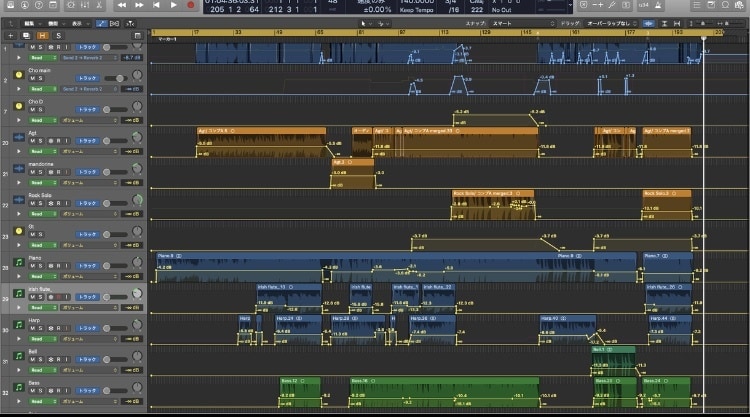Image resolution: width=750 pixels, height=417 pixels.
Task: Click the global tracks button above track headers
Action: tap(137, 36)
